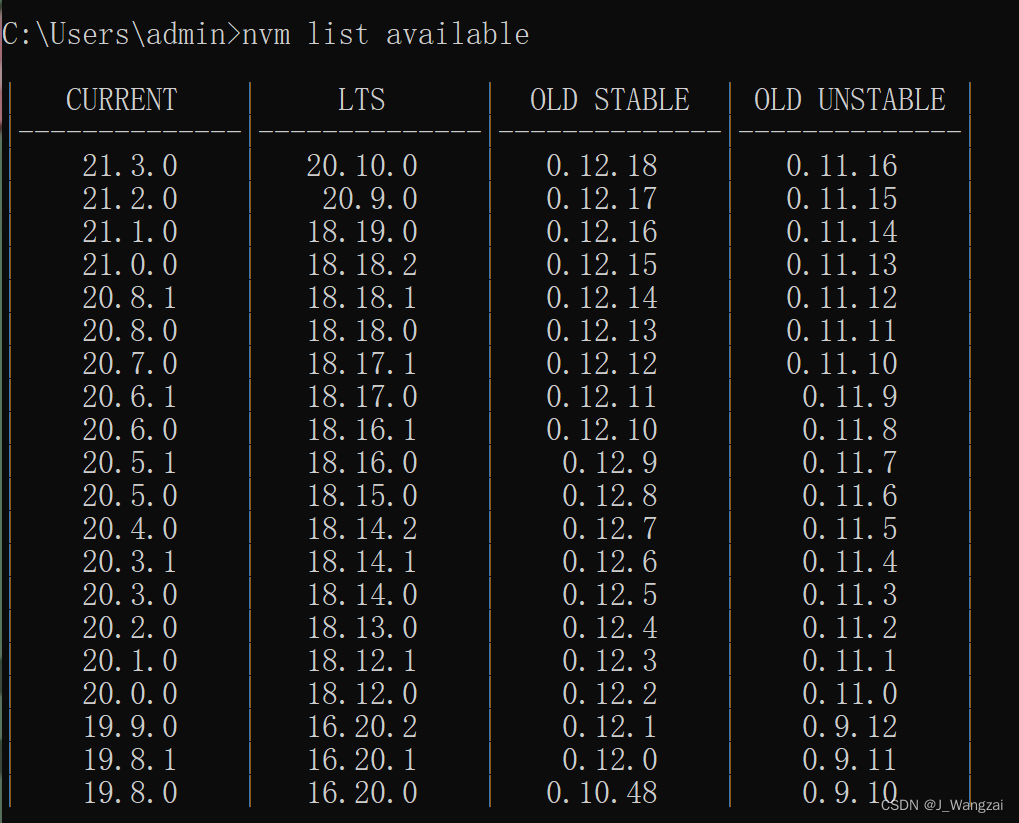Select the CURRENT column header

(x=122, y=99)
